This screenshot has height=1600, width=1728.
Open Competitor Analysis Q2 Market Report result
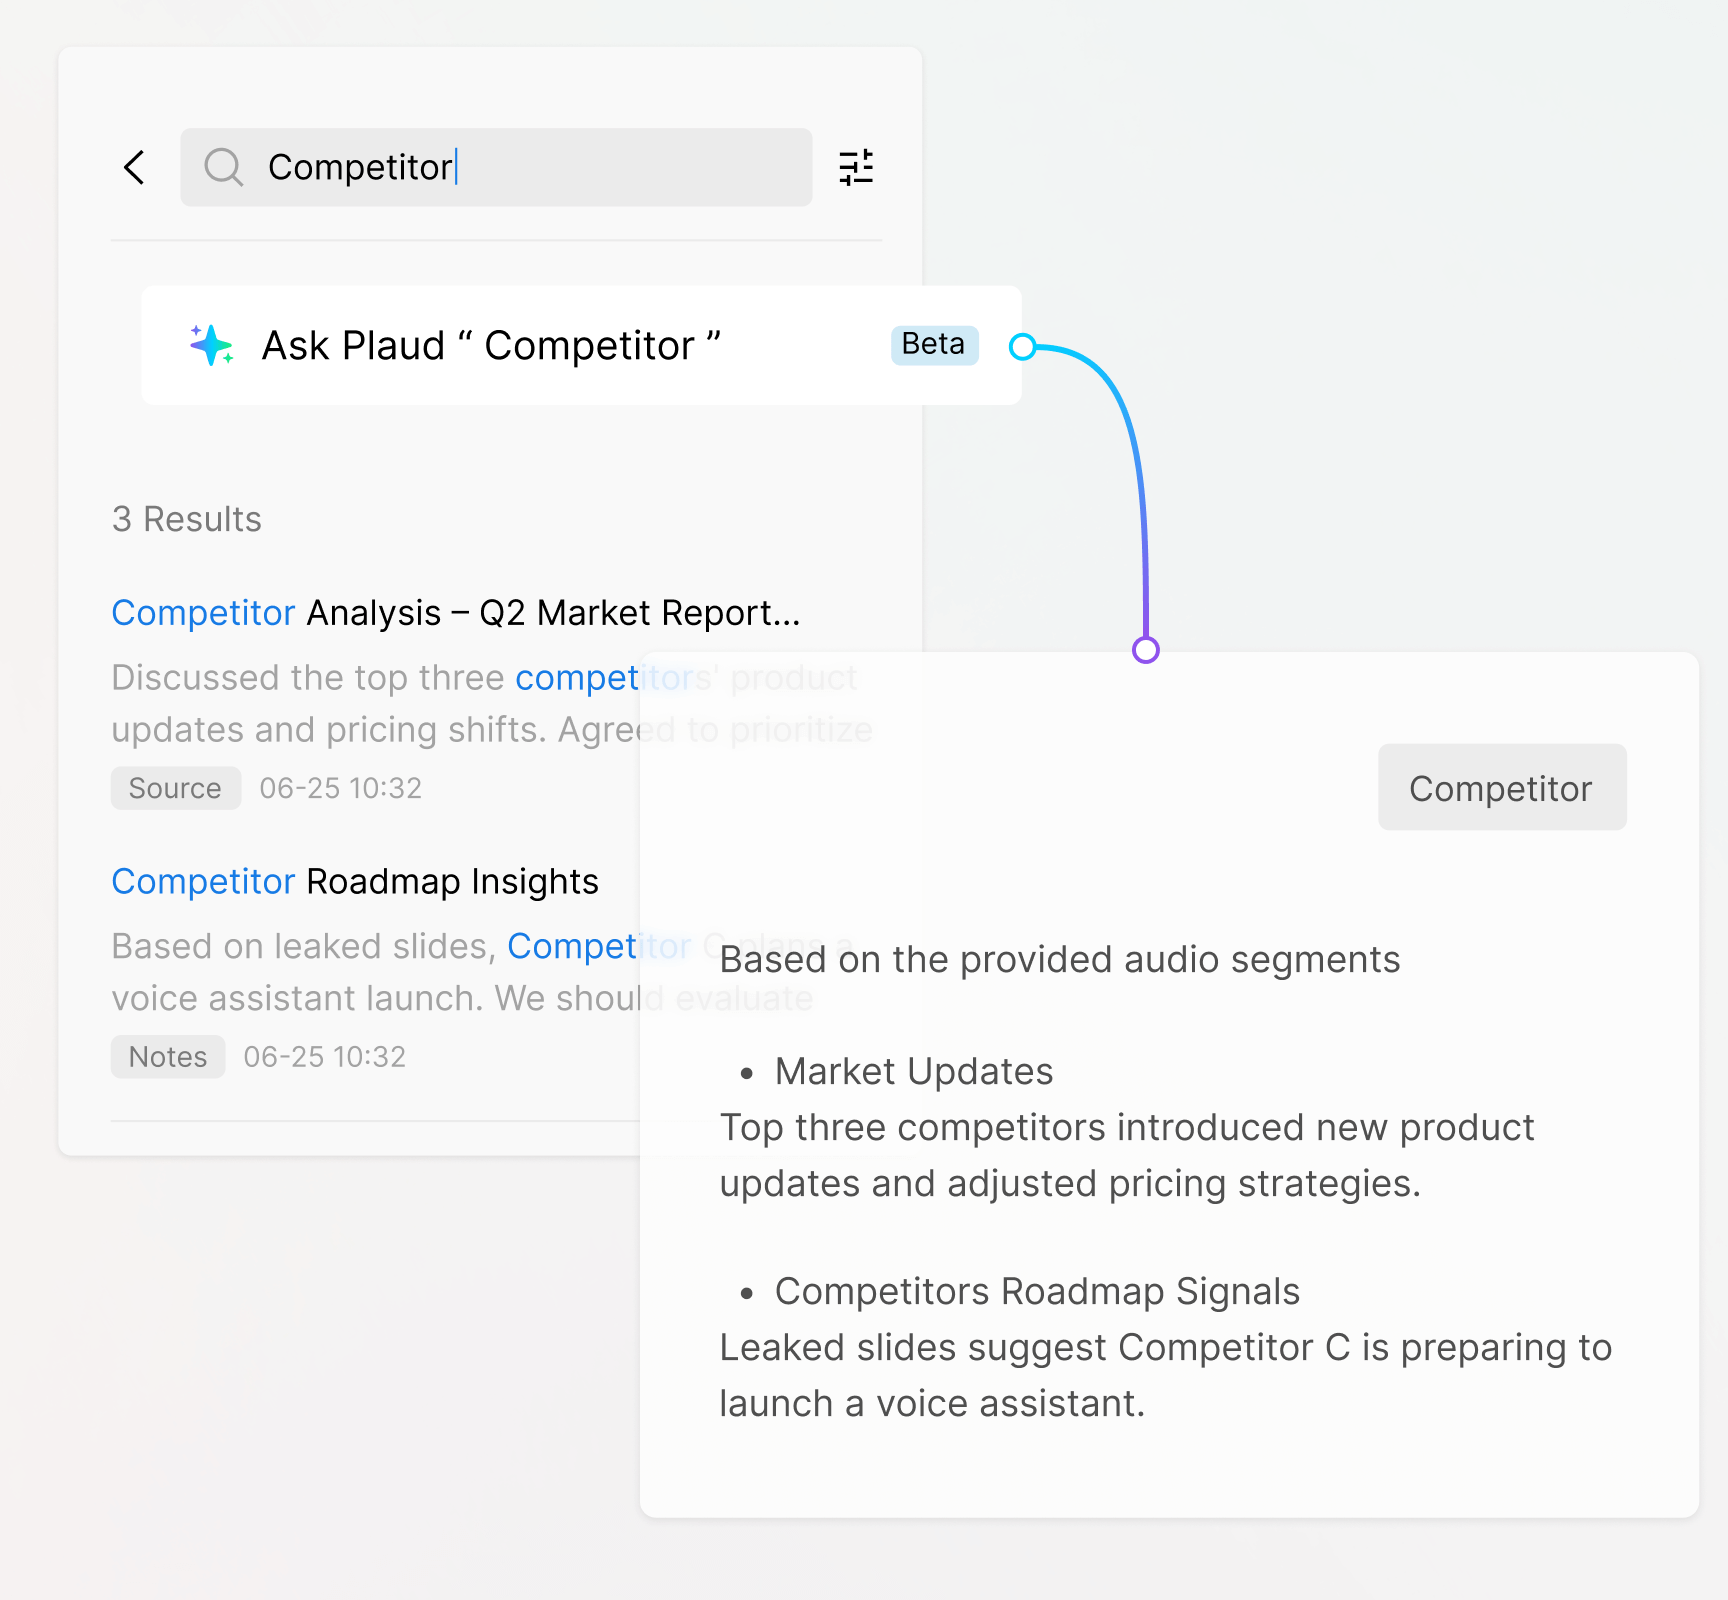(x=455, y=613)
